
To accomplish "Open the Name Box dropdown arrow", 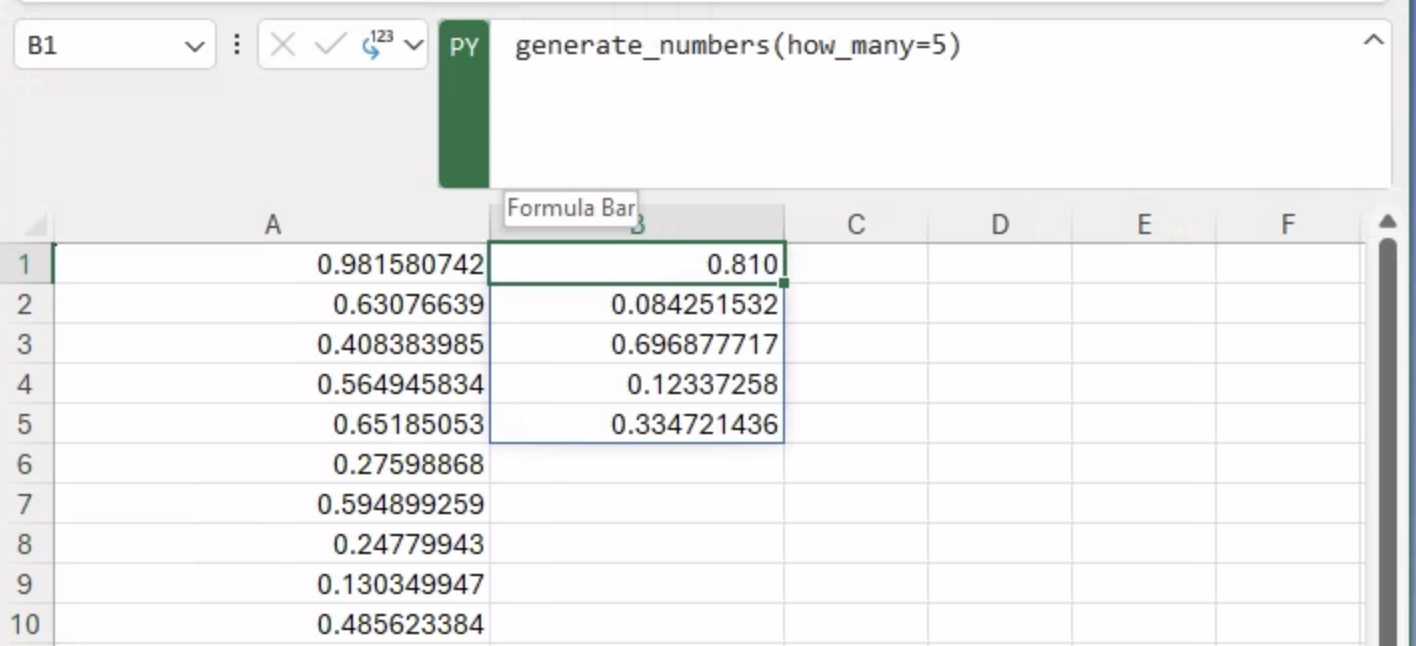I will [x=194, y=46].
